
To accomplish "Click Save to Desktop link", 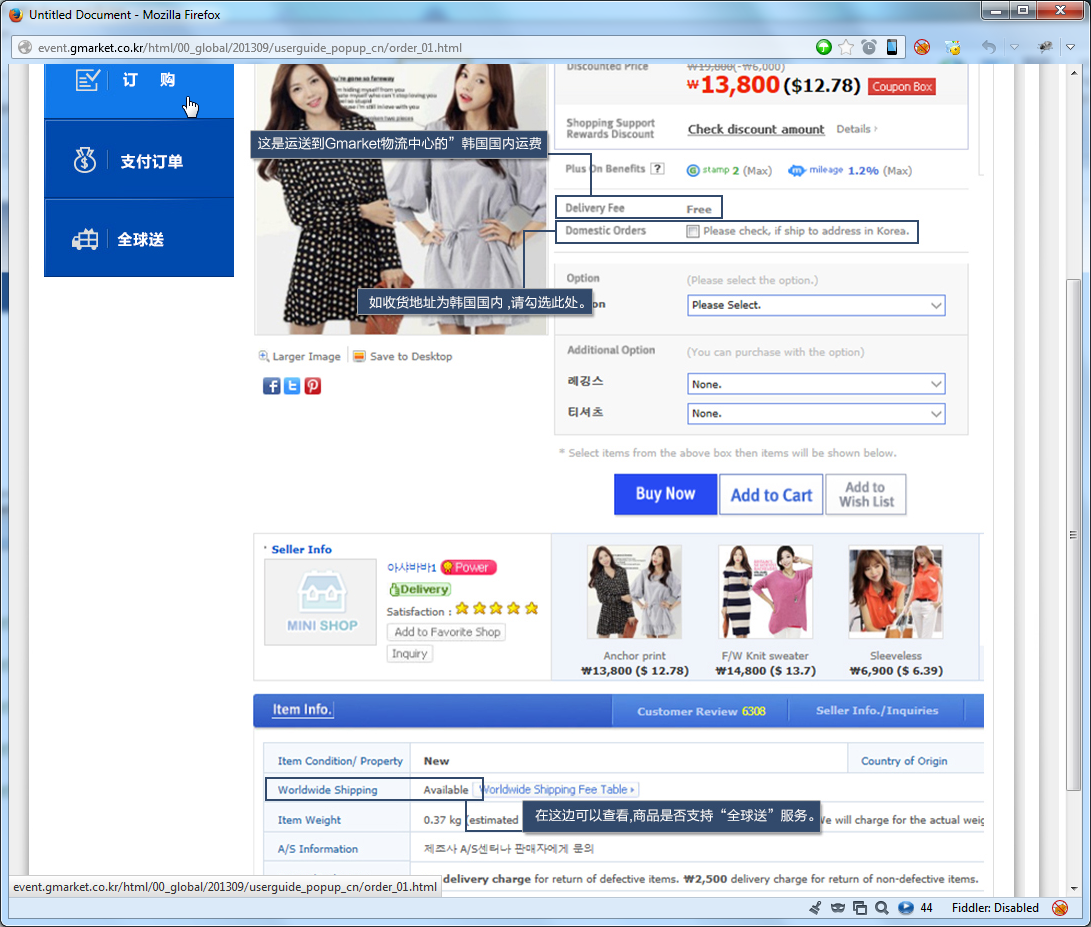I will [403, 356].
